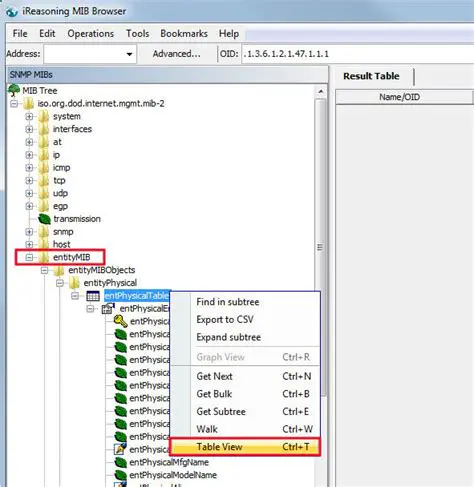This screenshot has height=487, width=474.
Task: Click the snmp folder icon
Action: 43,232
